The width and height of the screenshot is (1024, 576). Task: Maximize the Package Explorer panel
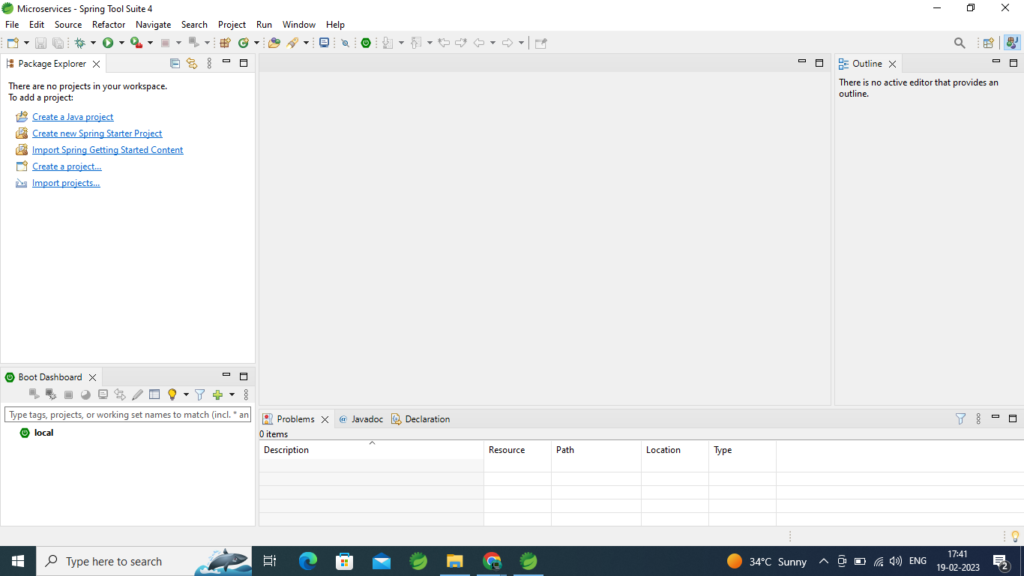[244, 63]
